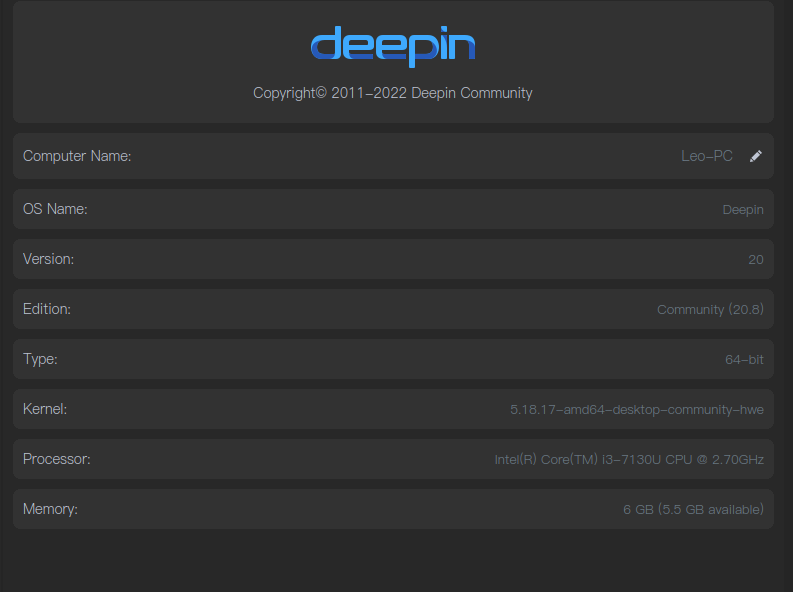The image size is (793, 592).
Task: Select the OS name value Deepin
Action: pos(743,210)
